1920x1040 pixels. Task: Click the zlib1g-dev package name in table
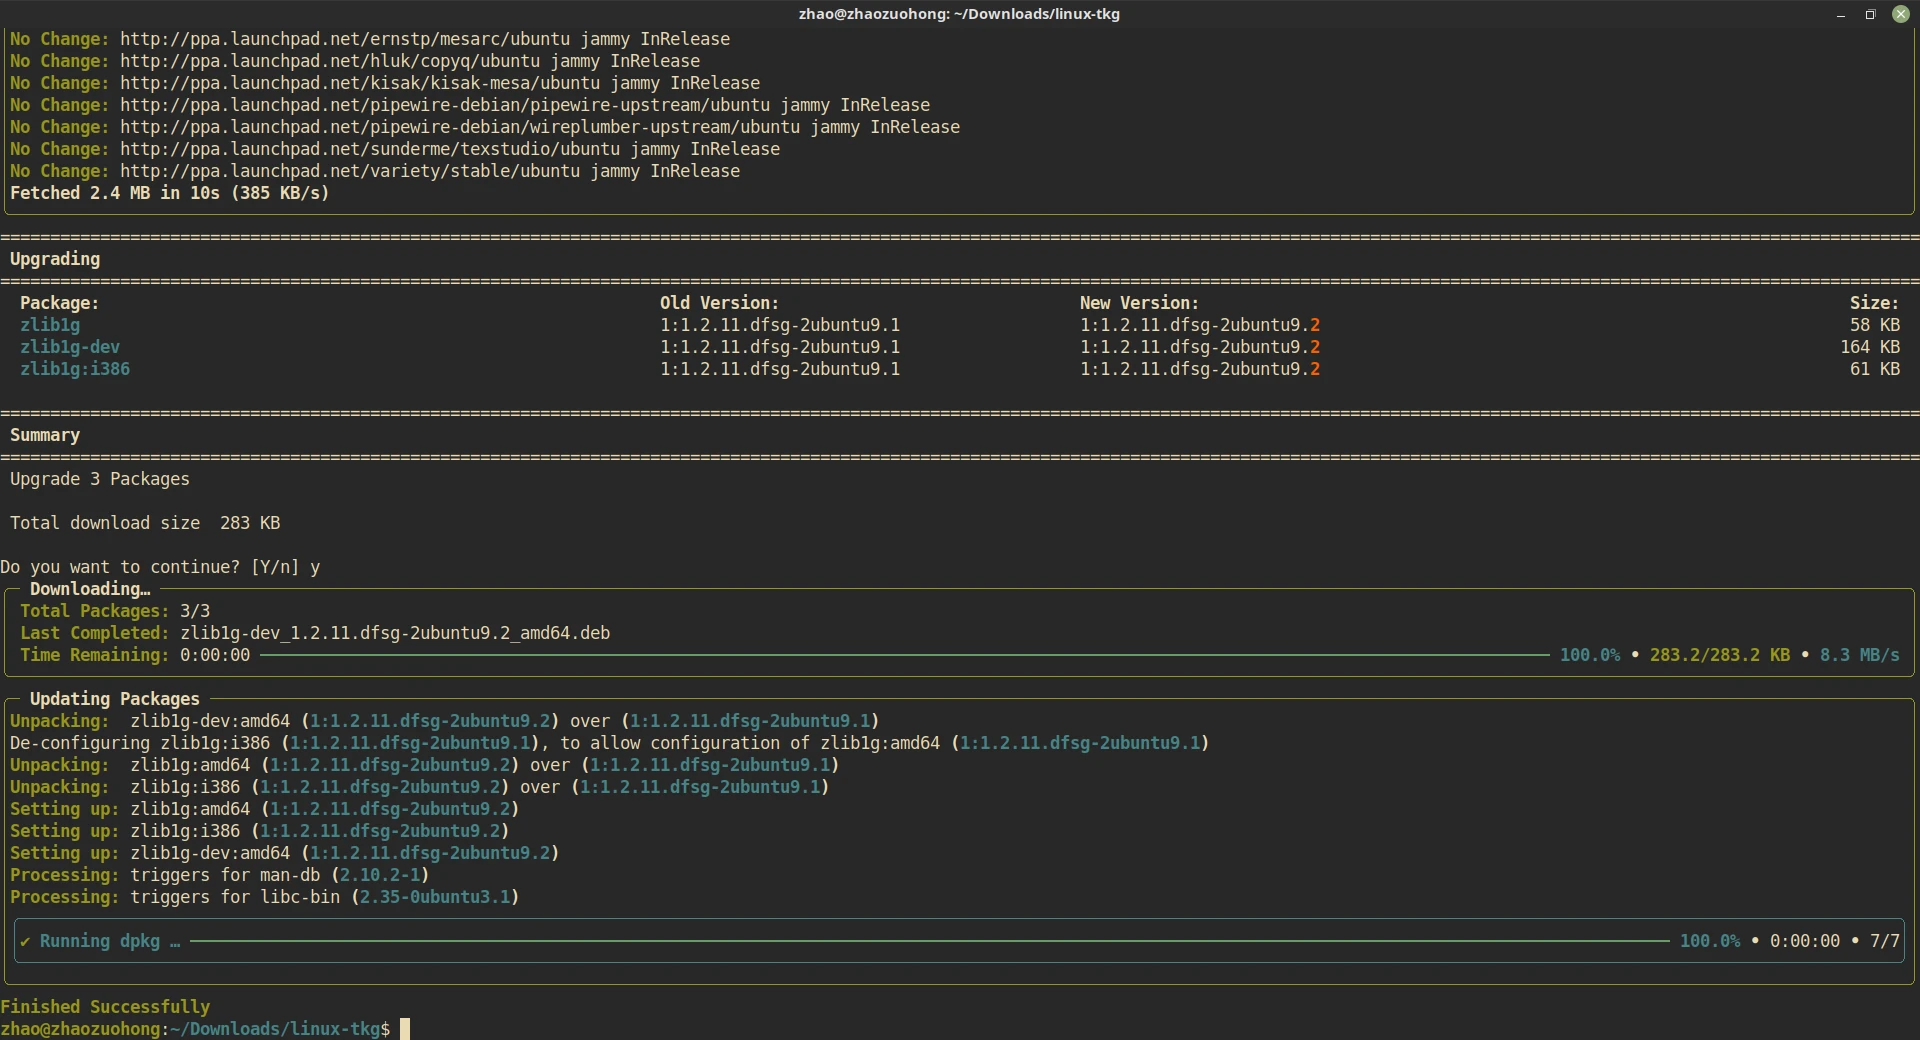(x=70, y=347)
